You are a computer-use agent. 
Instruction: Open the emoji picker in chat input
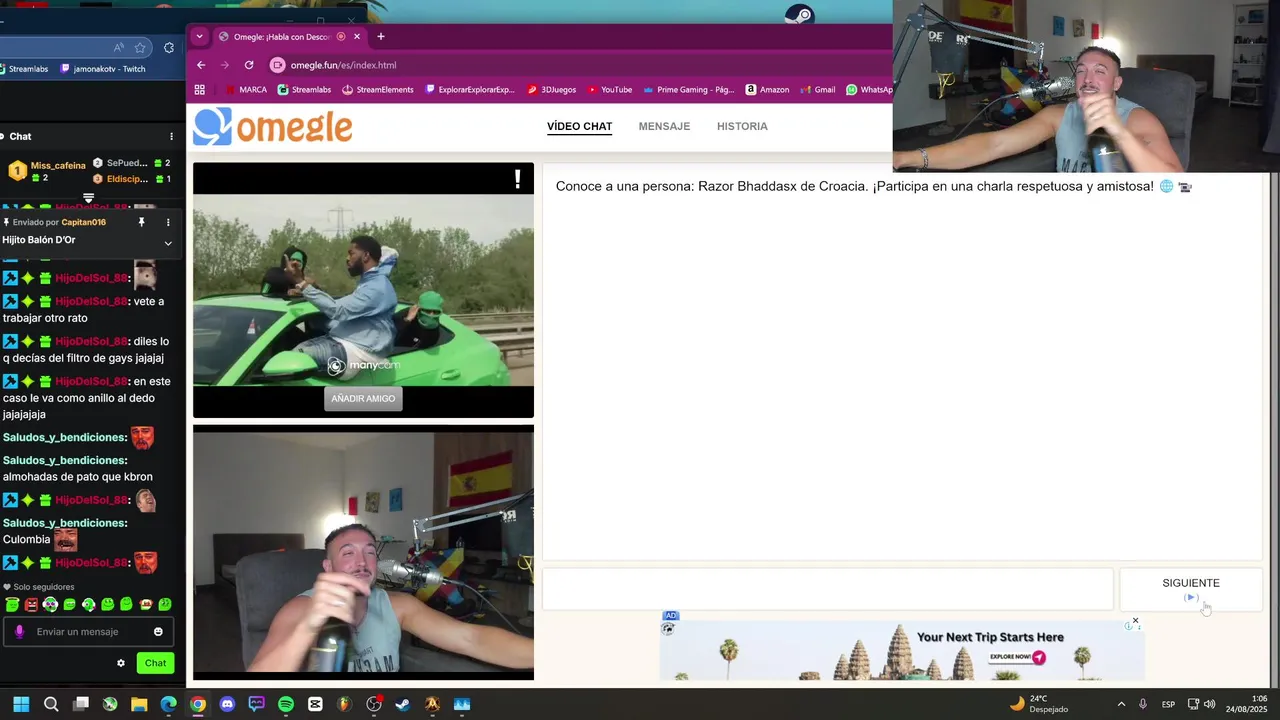pos(158,631)
